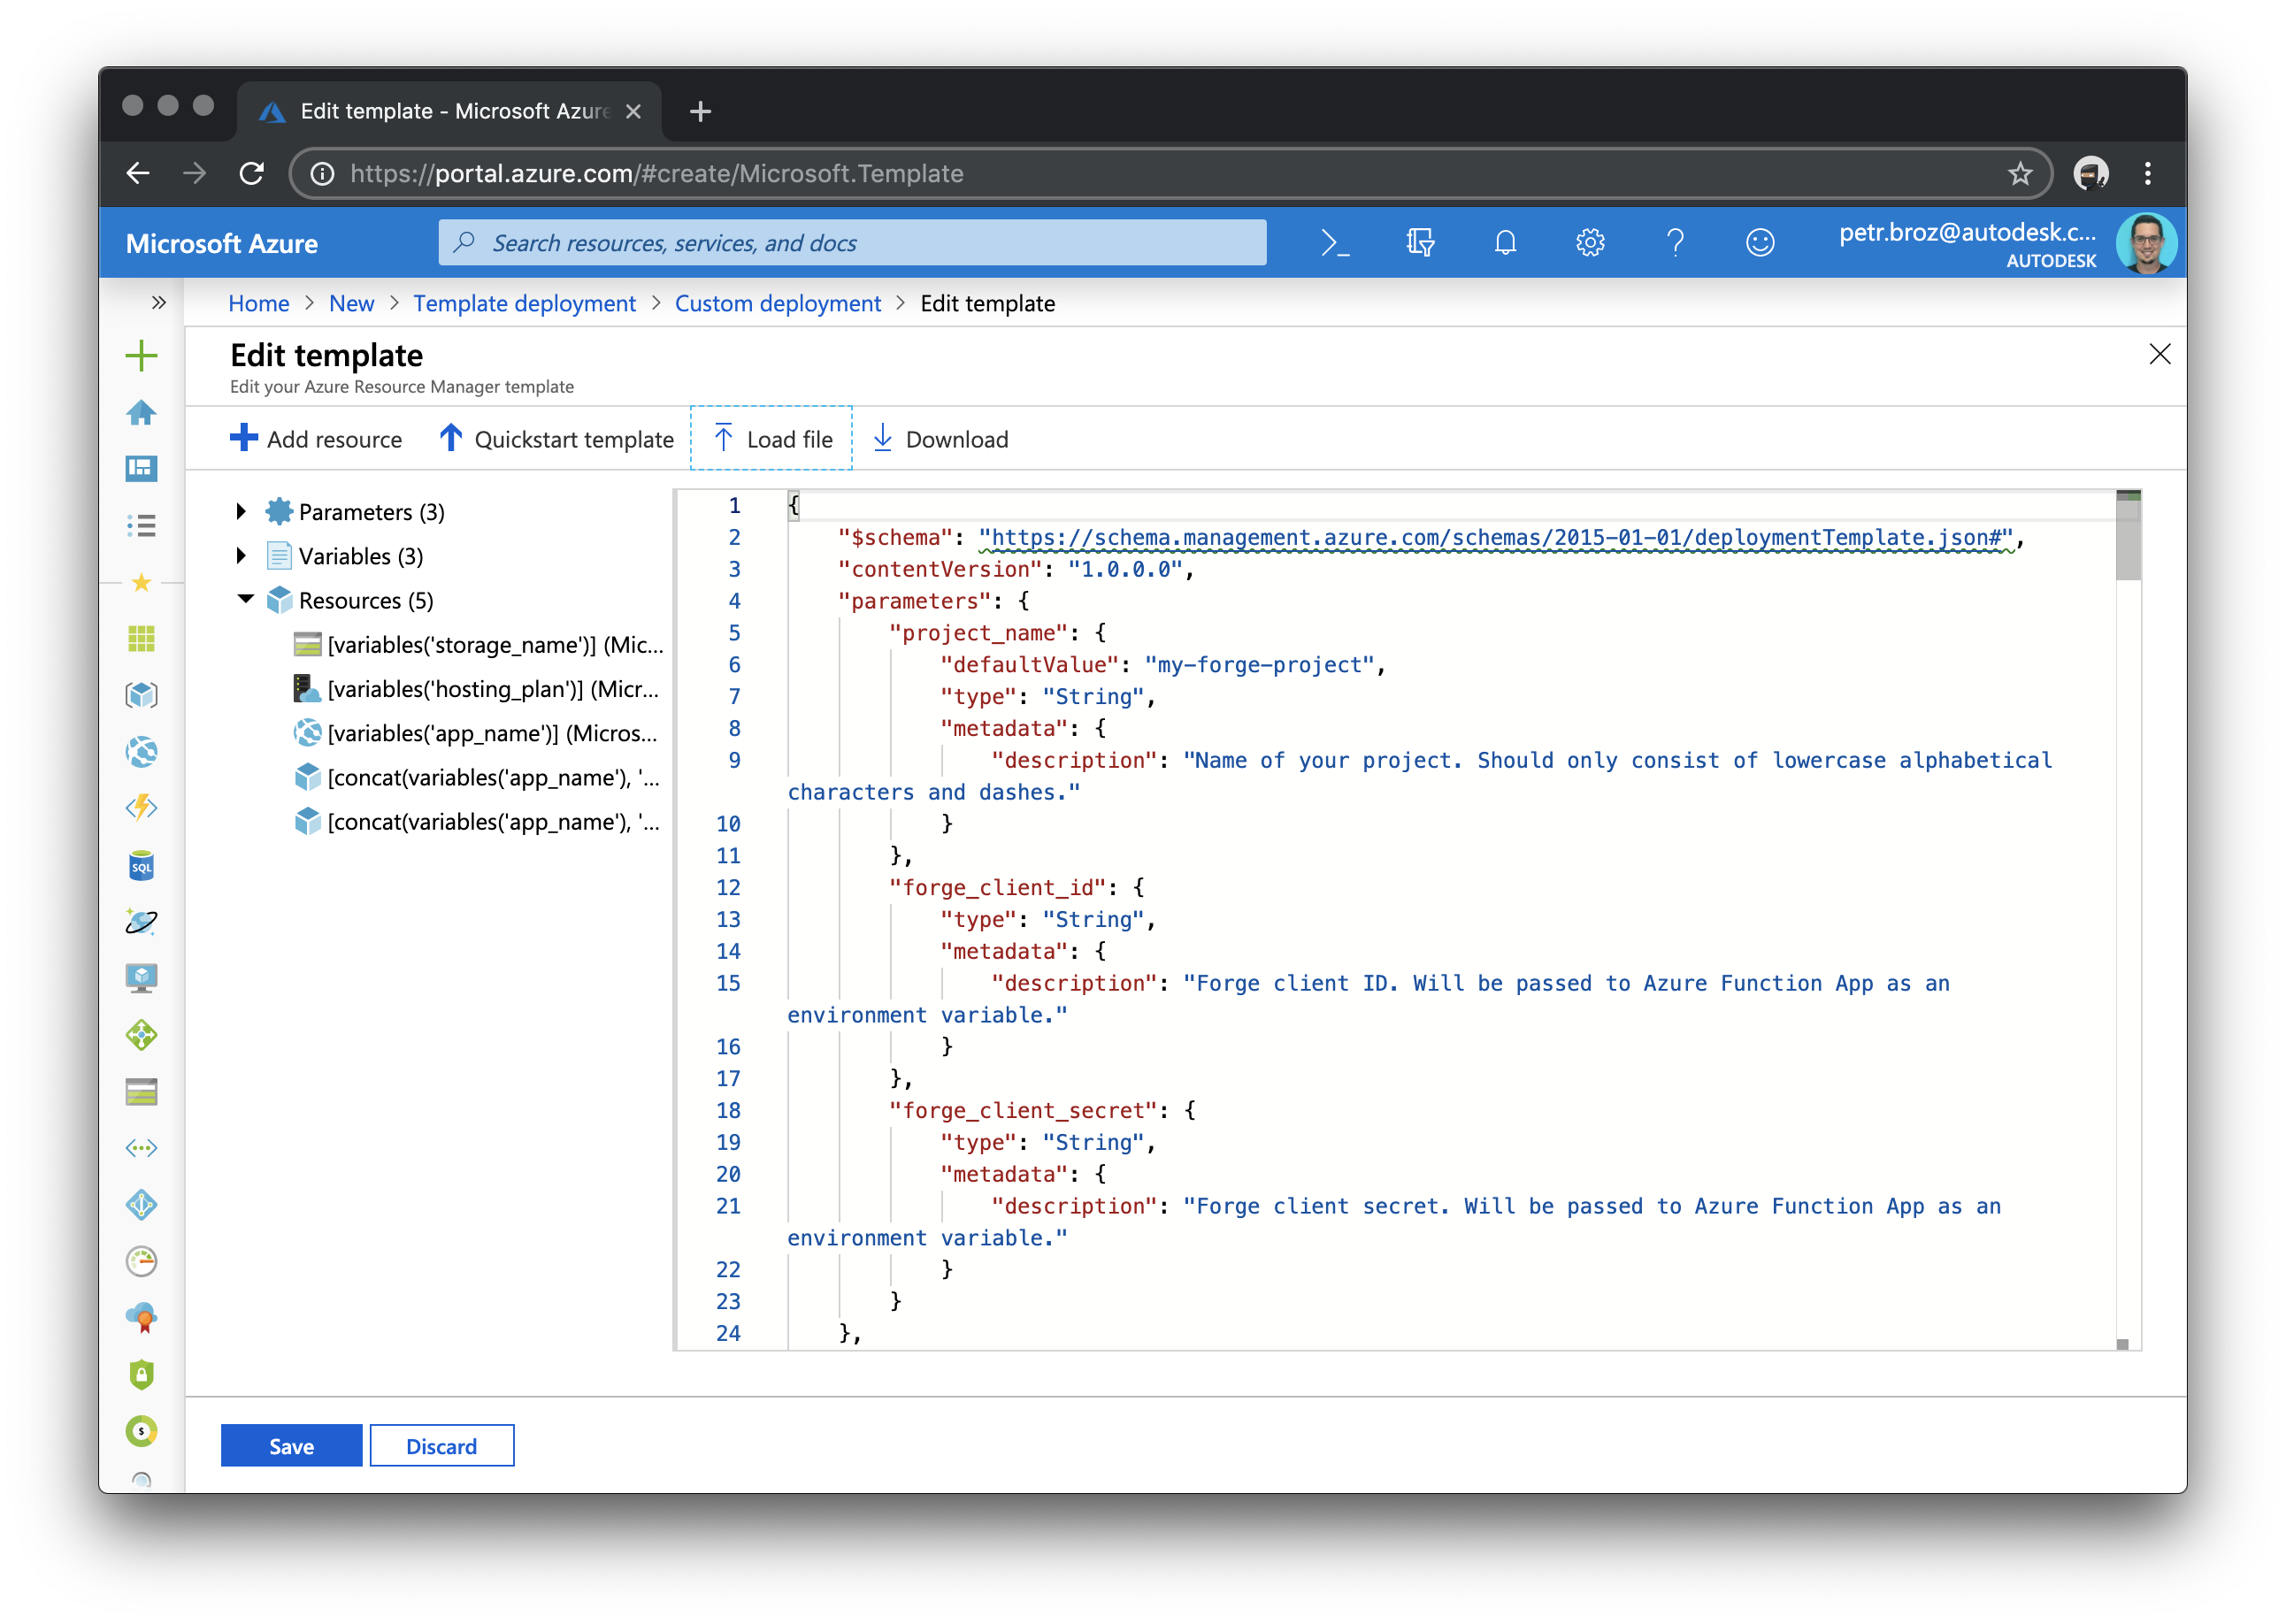The width and height of the screenshot is (2286, 1624).
Task: Go to Template deployment breadcrumb
Action: click(524, 303)
